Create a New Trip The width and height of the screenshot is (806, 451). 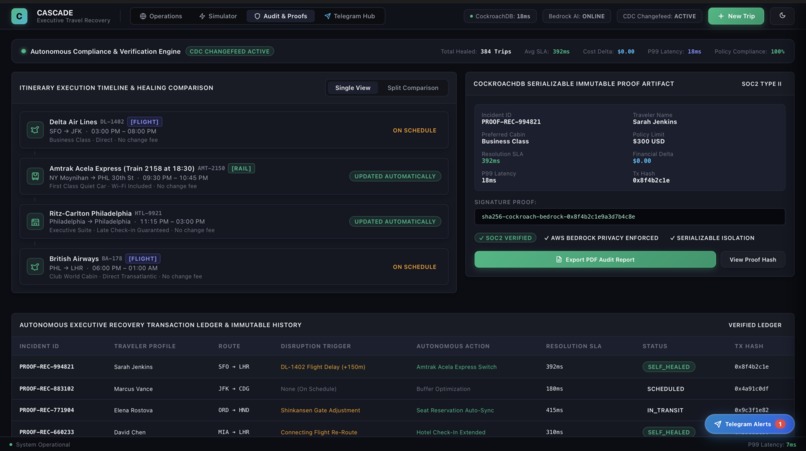(x=736, y=16)
